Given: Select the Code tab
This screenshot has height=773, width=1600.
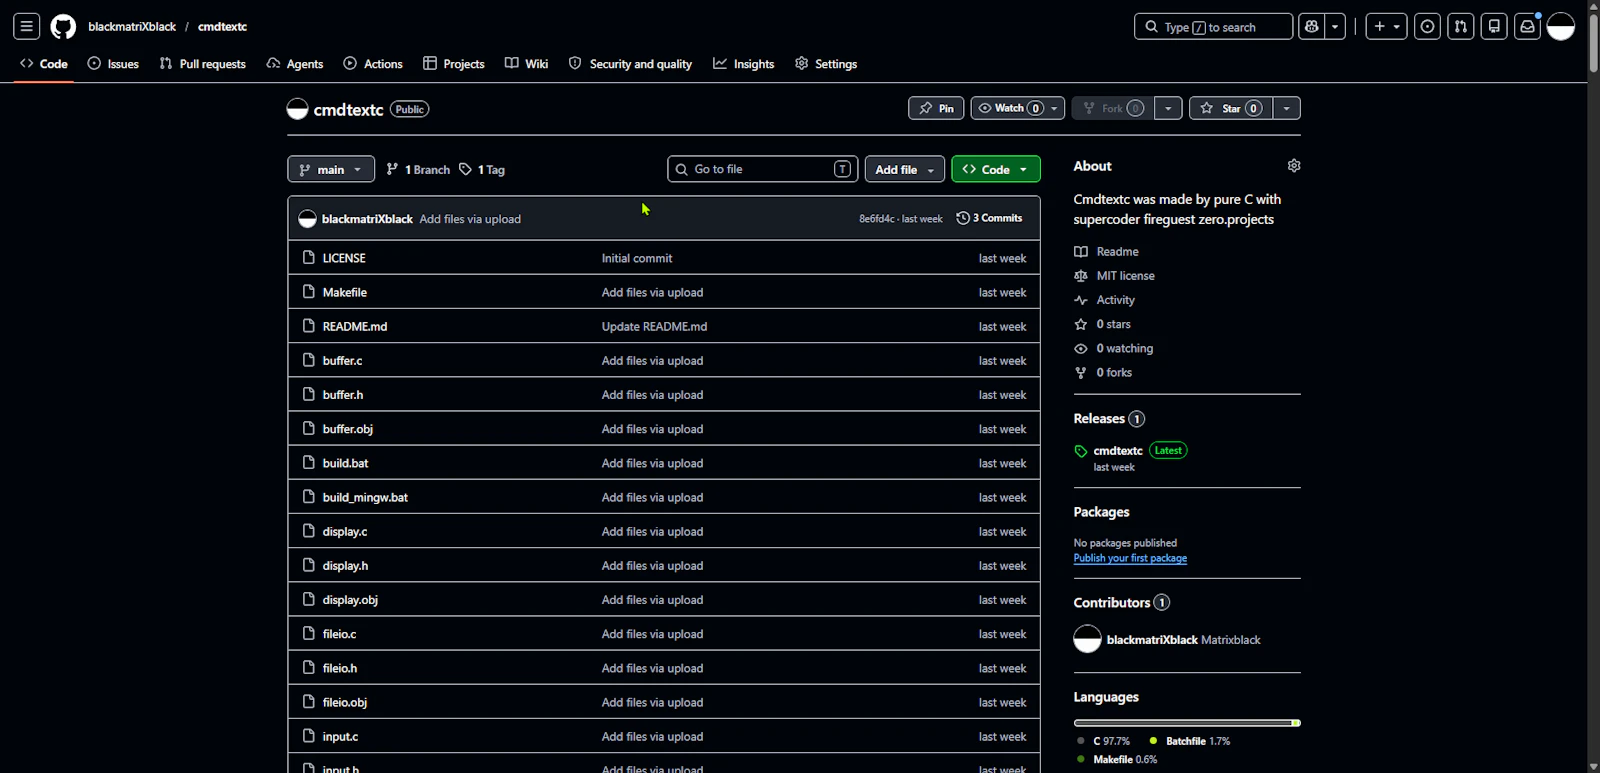Looking at the screenshot, I should pyautogui.click(x=44, y=63).
